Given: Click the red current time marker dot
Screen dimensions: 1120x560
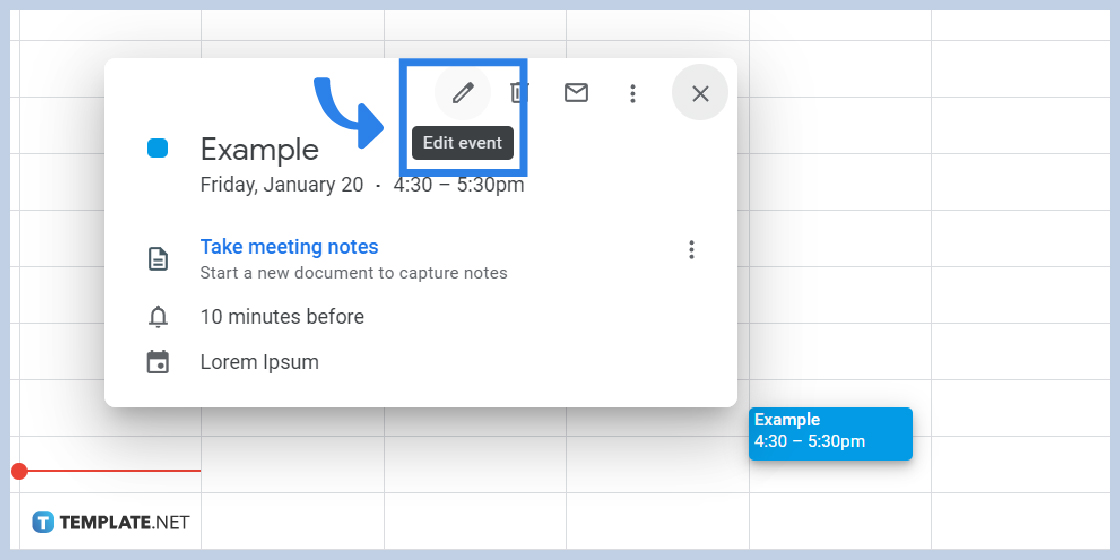Looking at the screenshot, I should pyautogui.click(x=19, y=471).
